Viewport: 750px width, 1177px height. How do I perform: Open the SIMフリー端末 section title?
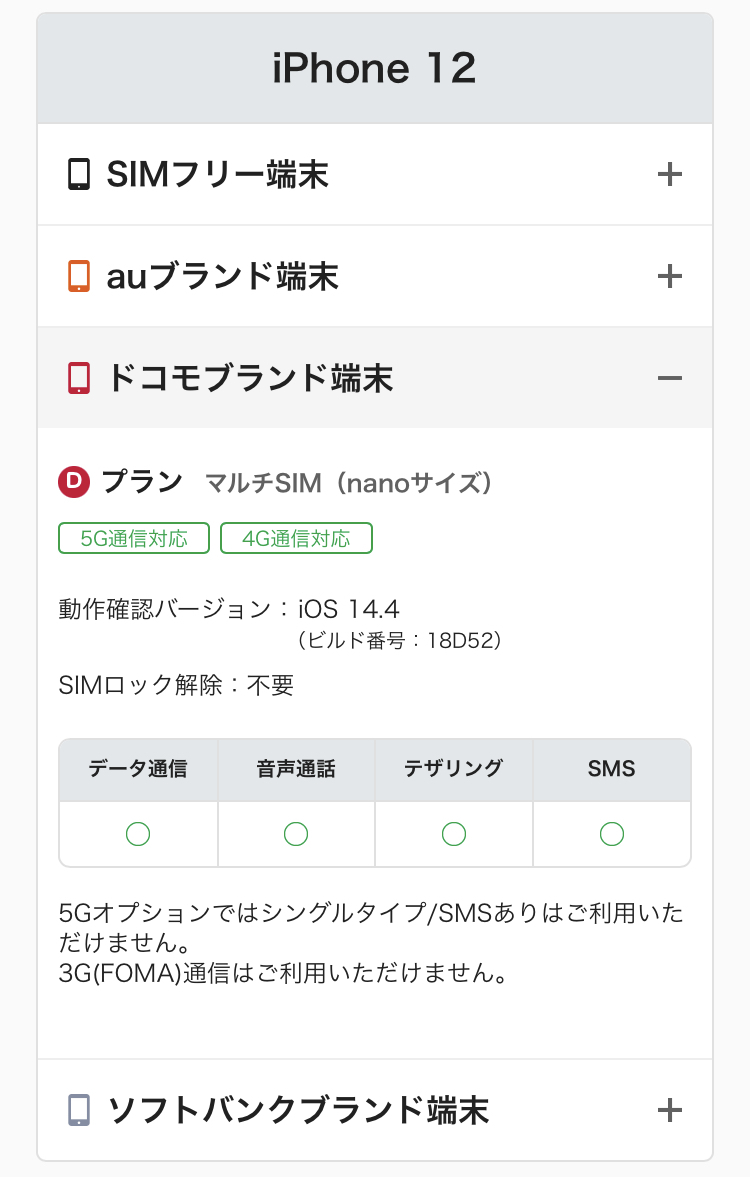[217, 175]
